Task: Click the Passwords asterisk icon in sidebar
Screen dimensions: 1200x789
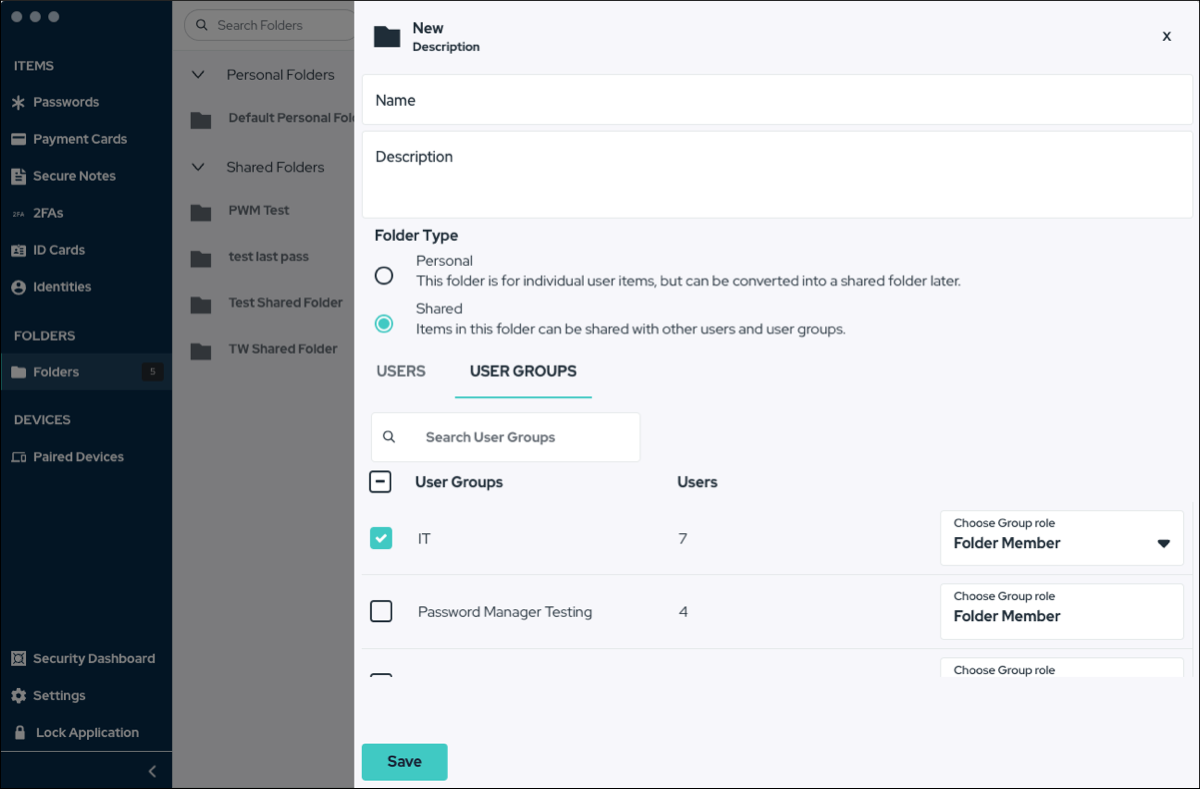Action: [18, 103]
